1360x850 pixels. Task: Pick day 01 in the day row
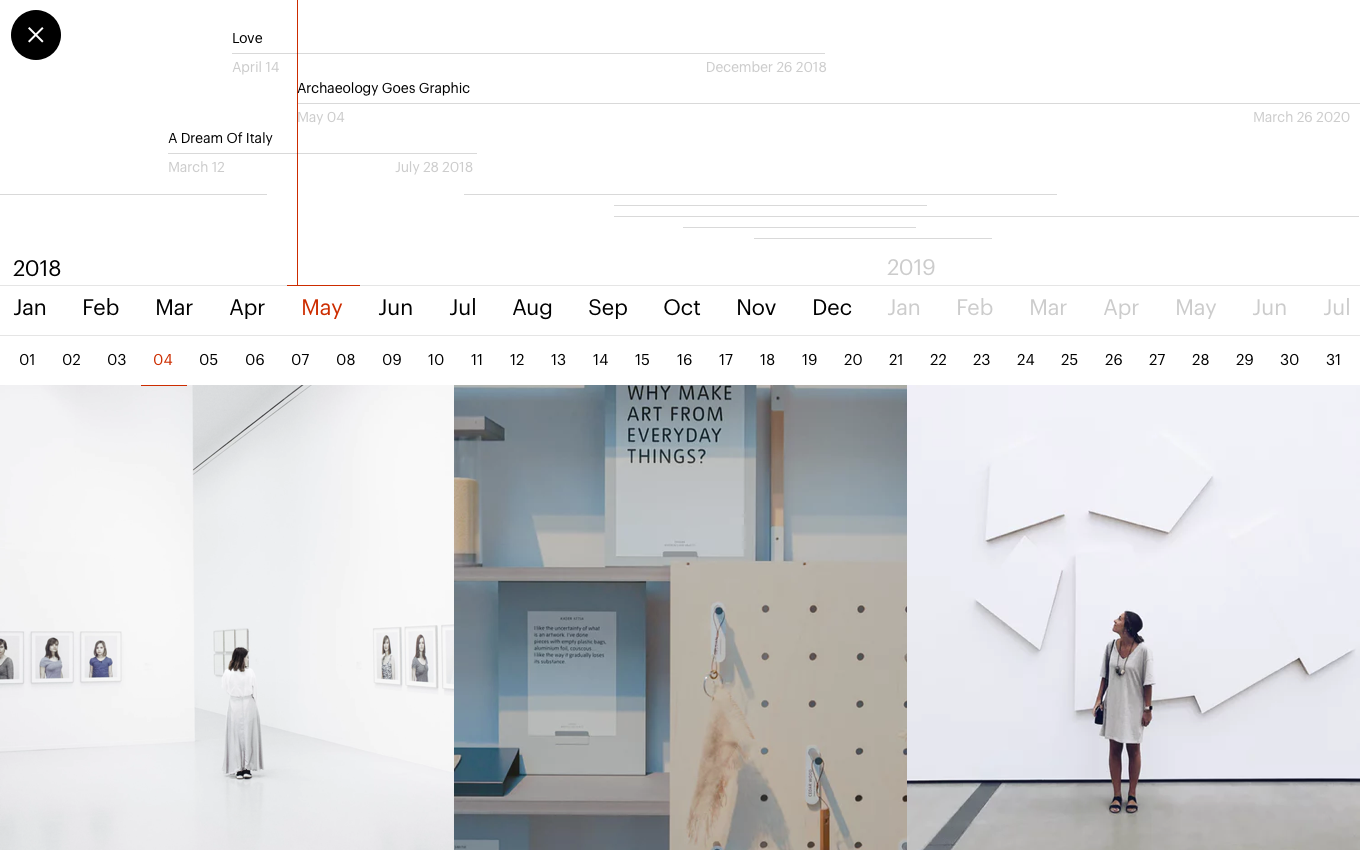(x=27, y=360)
